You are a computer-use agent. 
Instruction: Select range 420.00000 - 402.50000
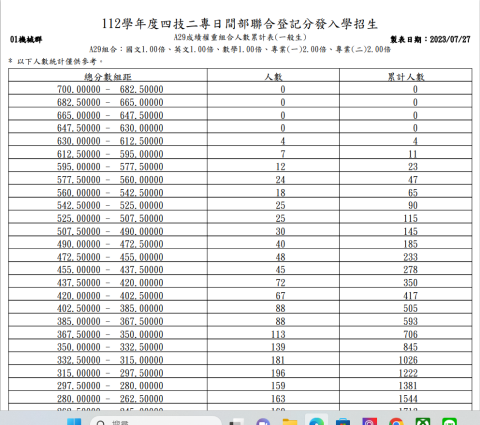pos(110,296)
